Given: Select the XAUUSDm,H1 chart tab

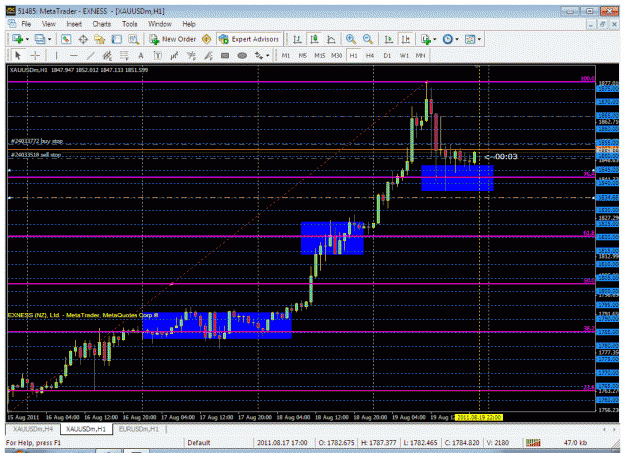Looking at the screenshot, I should click(86, 429).
